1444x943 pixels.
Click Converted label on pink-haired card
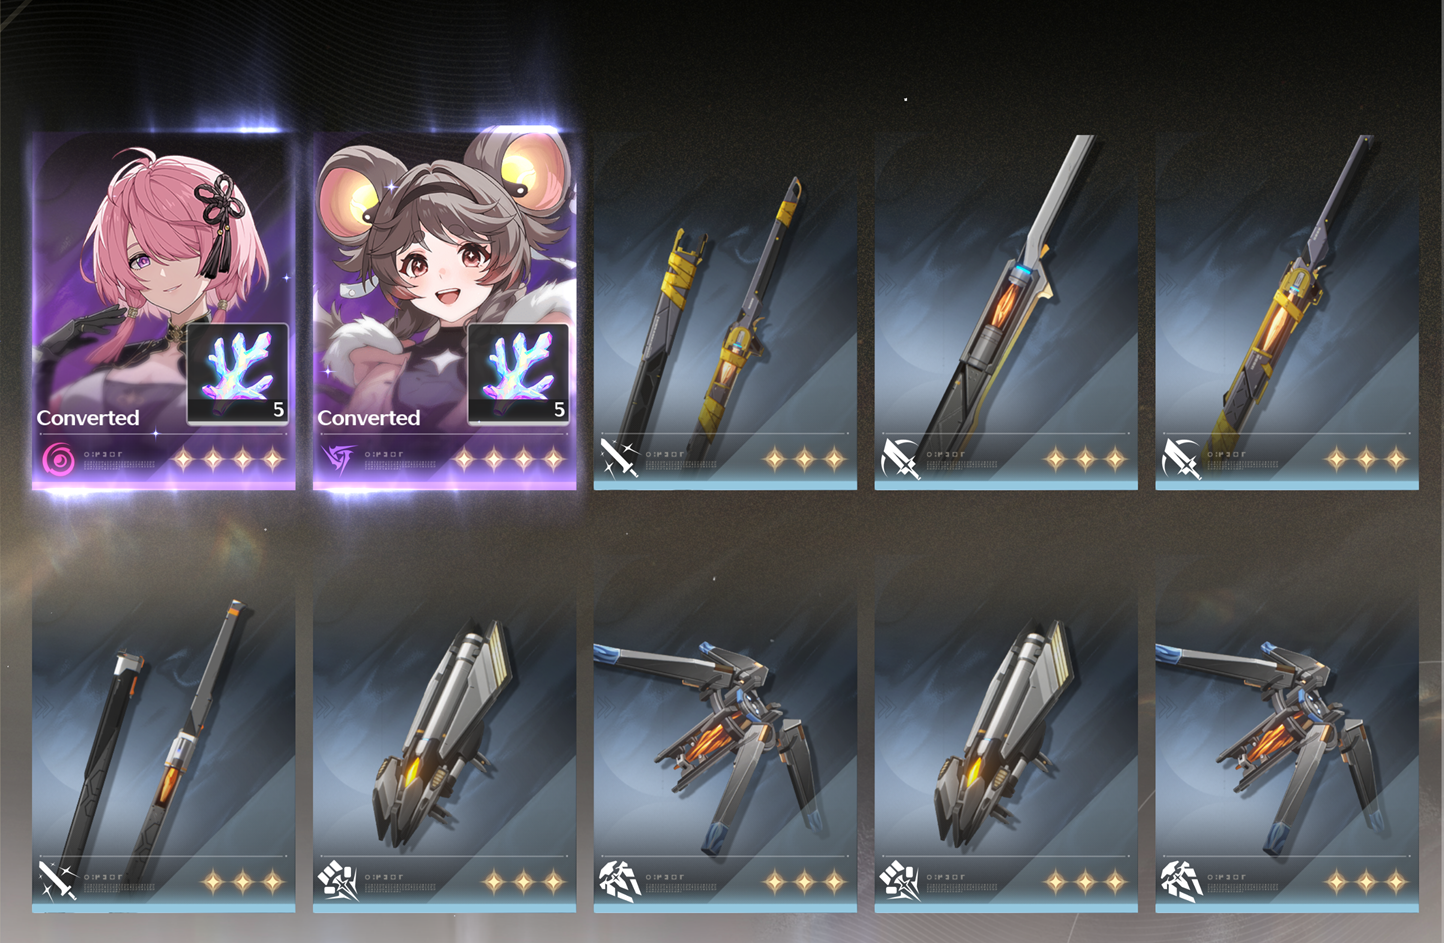[x=88, y=418]
